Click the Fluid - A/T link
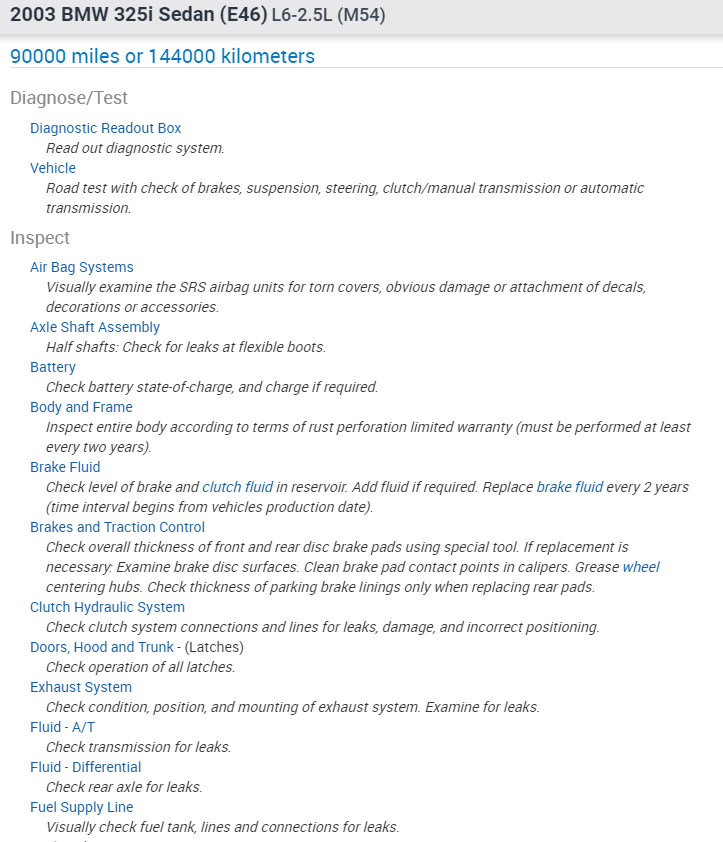723x842 pixels. tap(62, 727)
